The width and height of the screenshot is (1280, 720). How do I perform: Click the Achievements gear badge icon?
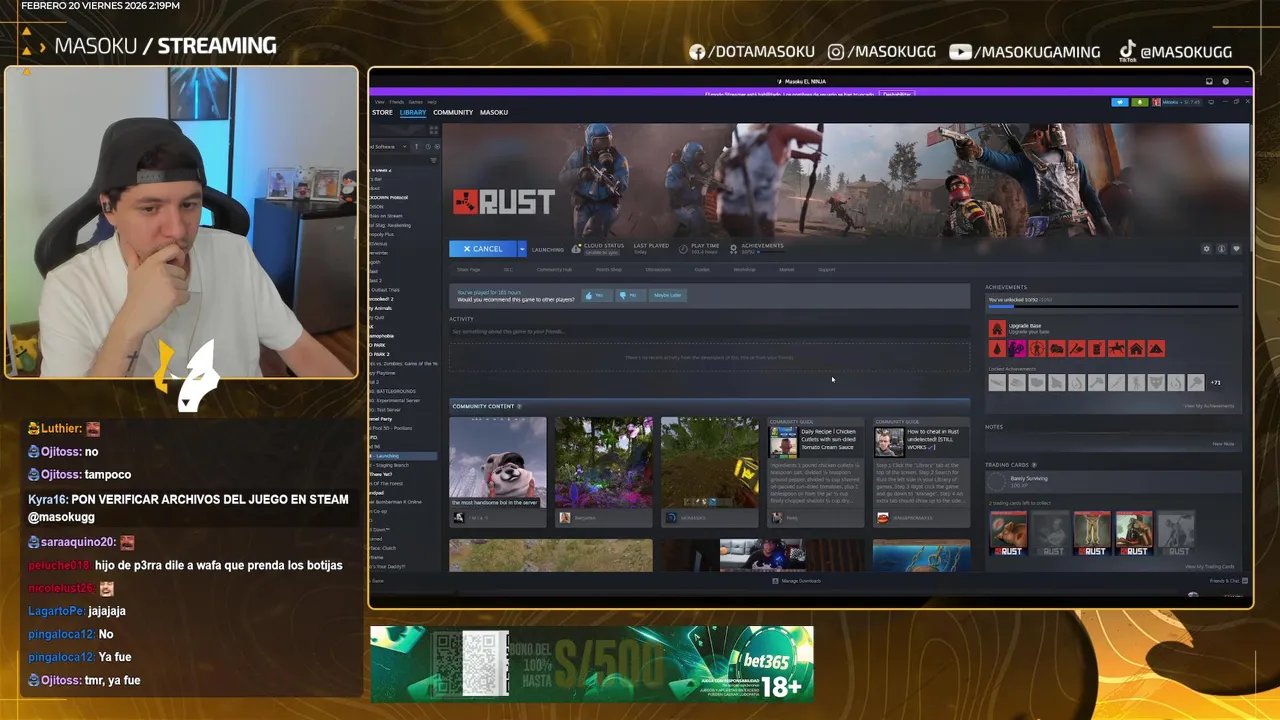[733, 249]
